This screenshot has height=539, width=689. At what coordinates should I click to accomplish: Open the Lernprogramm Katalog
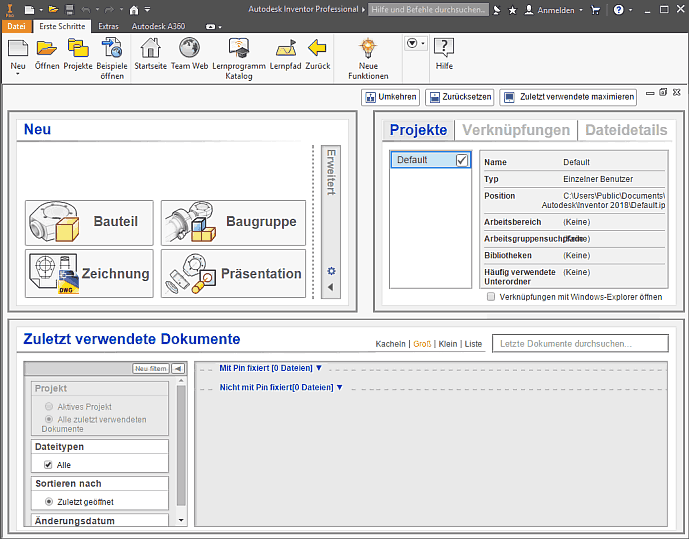(239, 48)
